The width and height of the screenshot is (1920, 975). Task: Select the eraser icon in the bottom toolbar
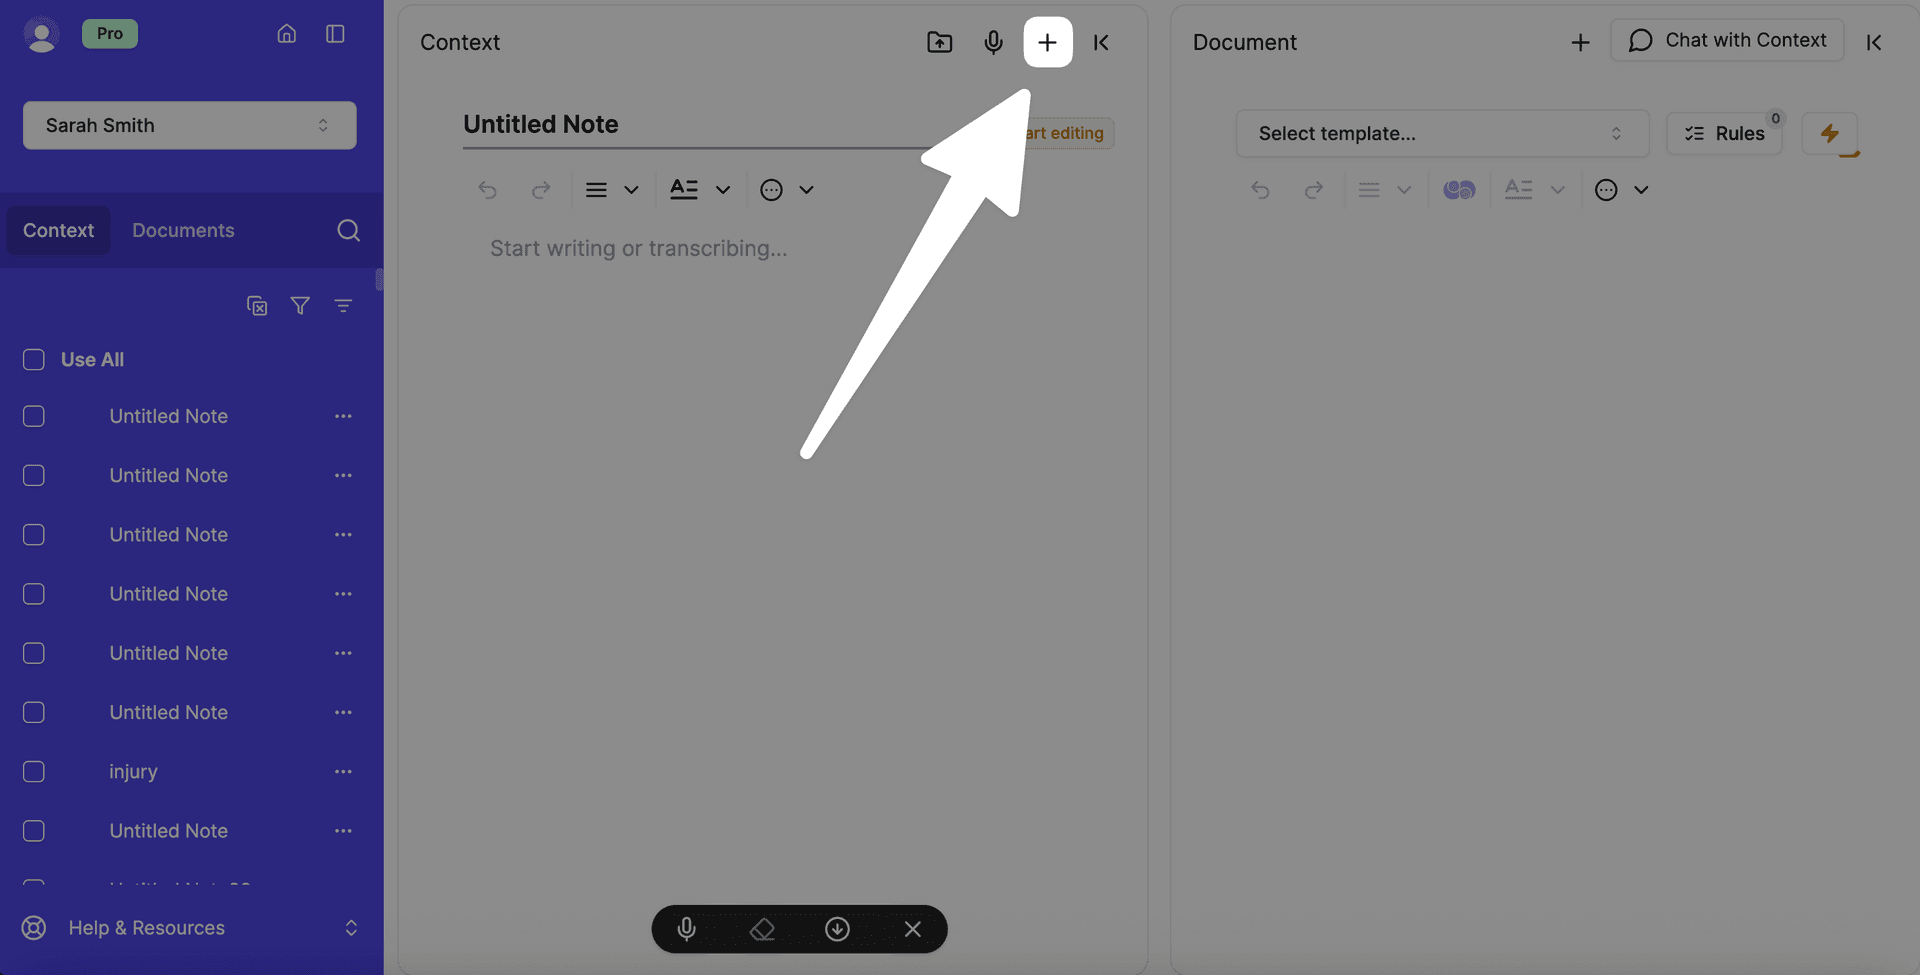tap(762, 928)
